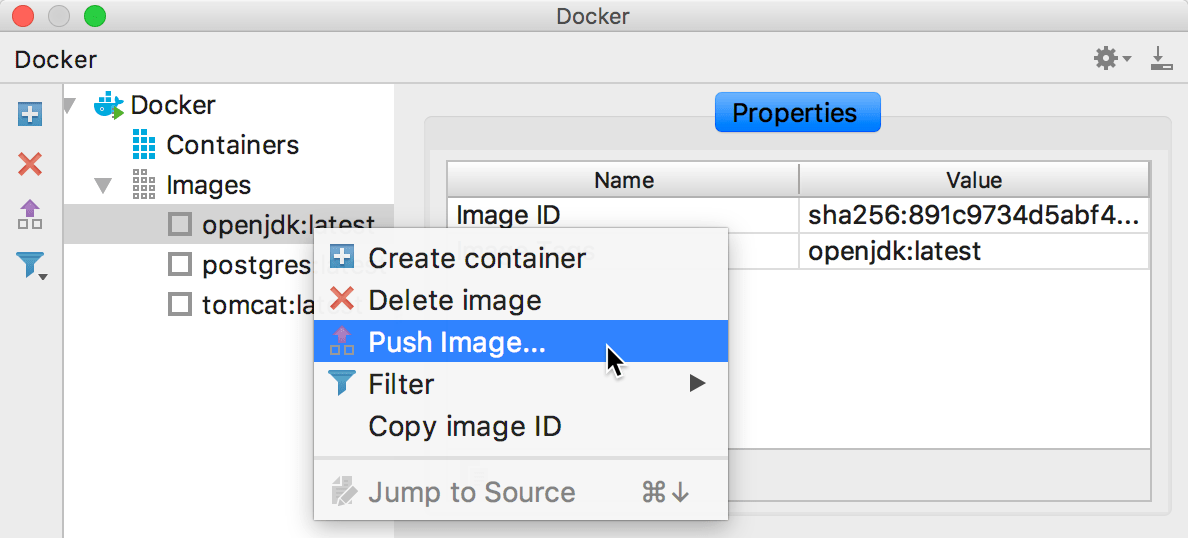
Task: Toggle the openjdk:latest checkbox
Action: [180, 225]
